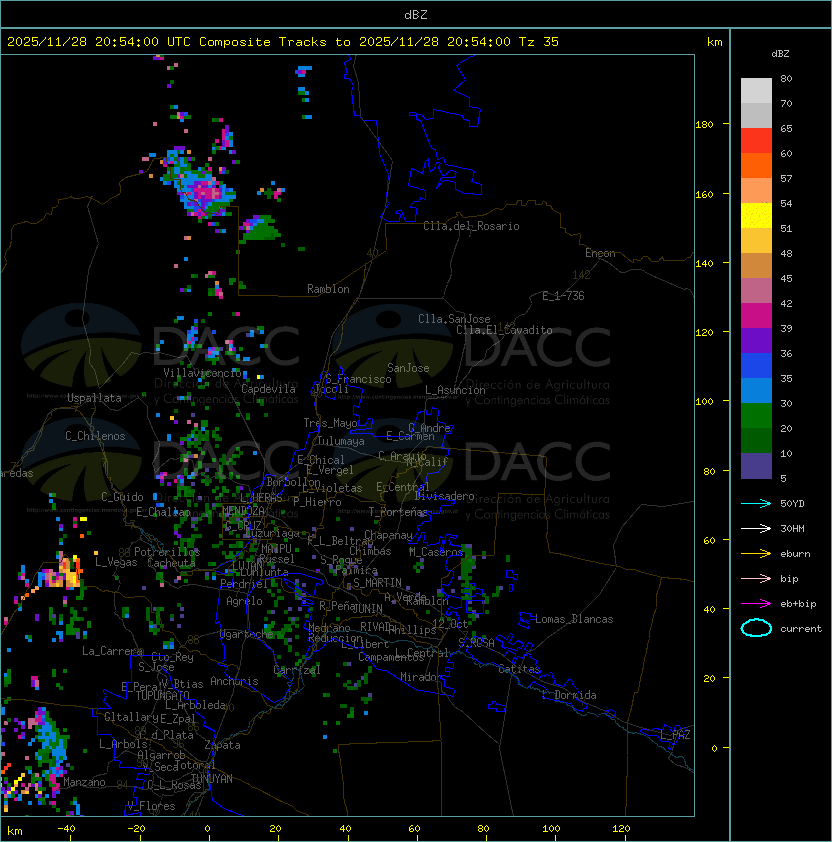
Task: Pick the red 60–65 dBZ color band
Action: 756,141
